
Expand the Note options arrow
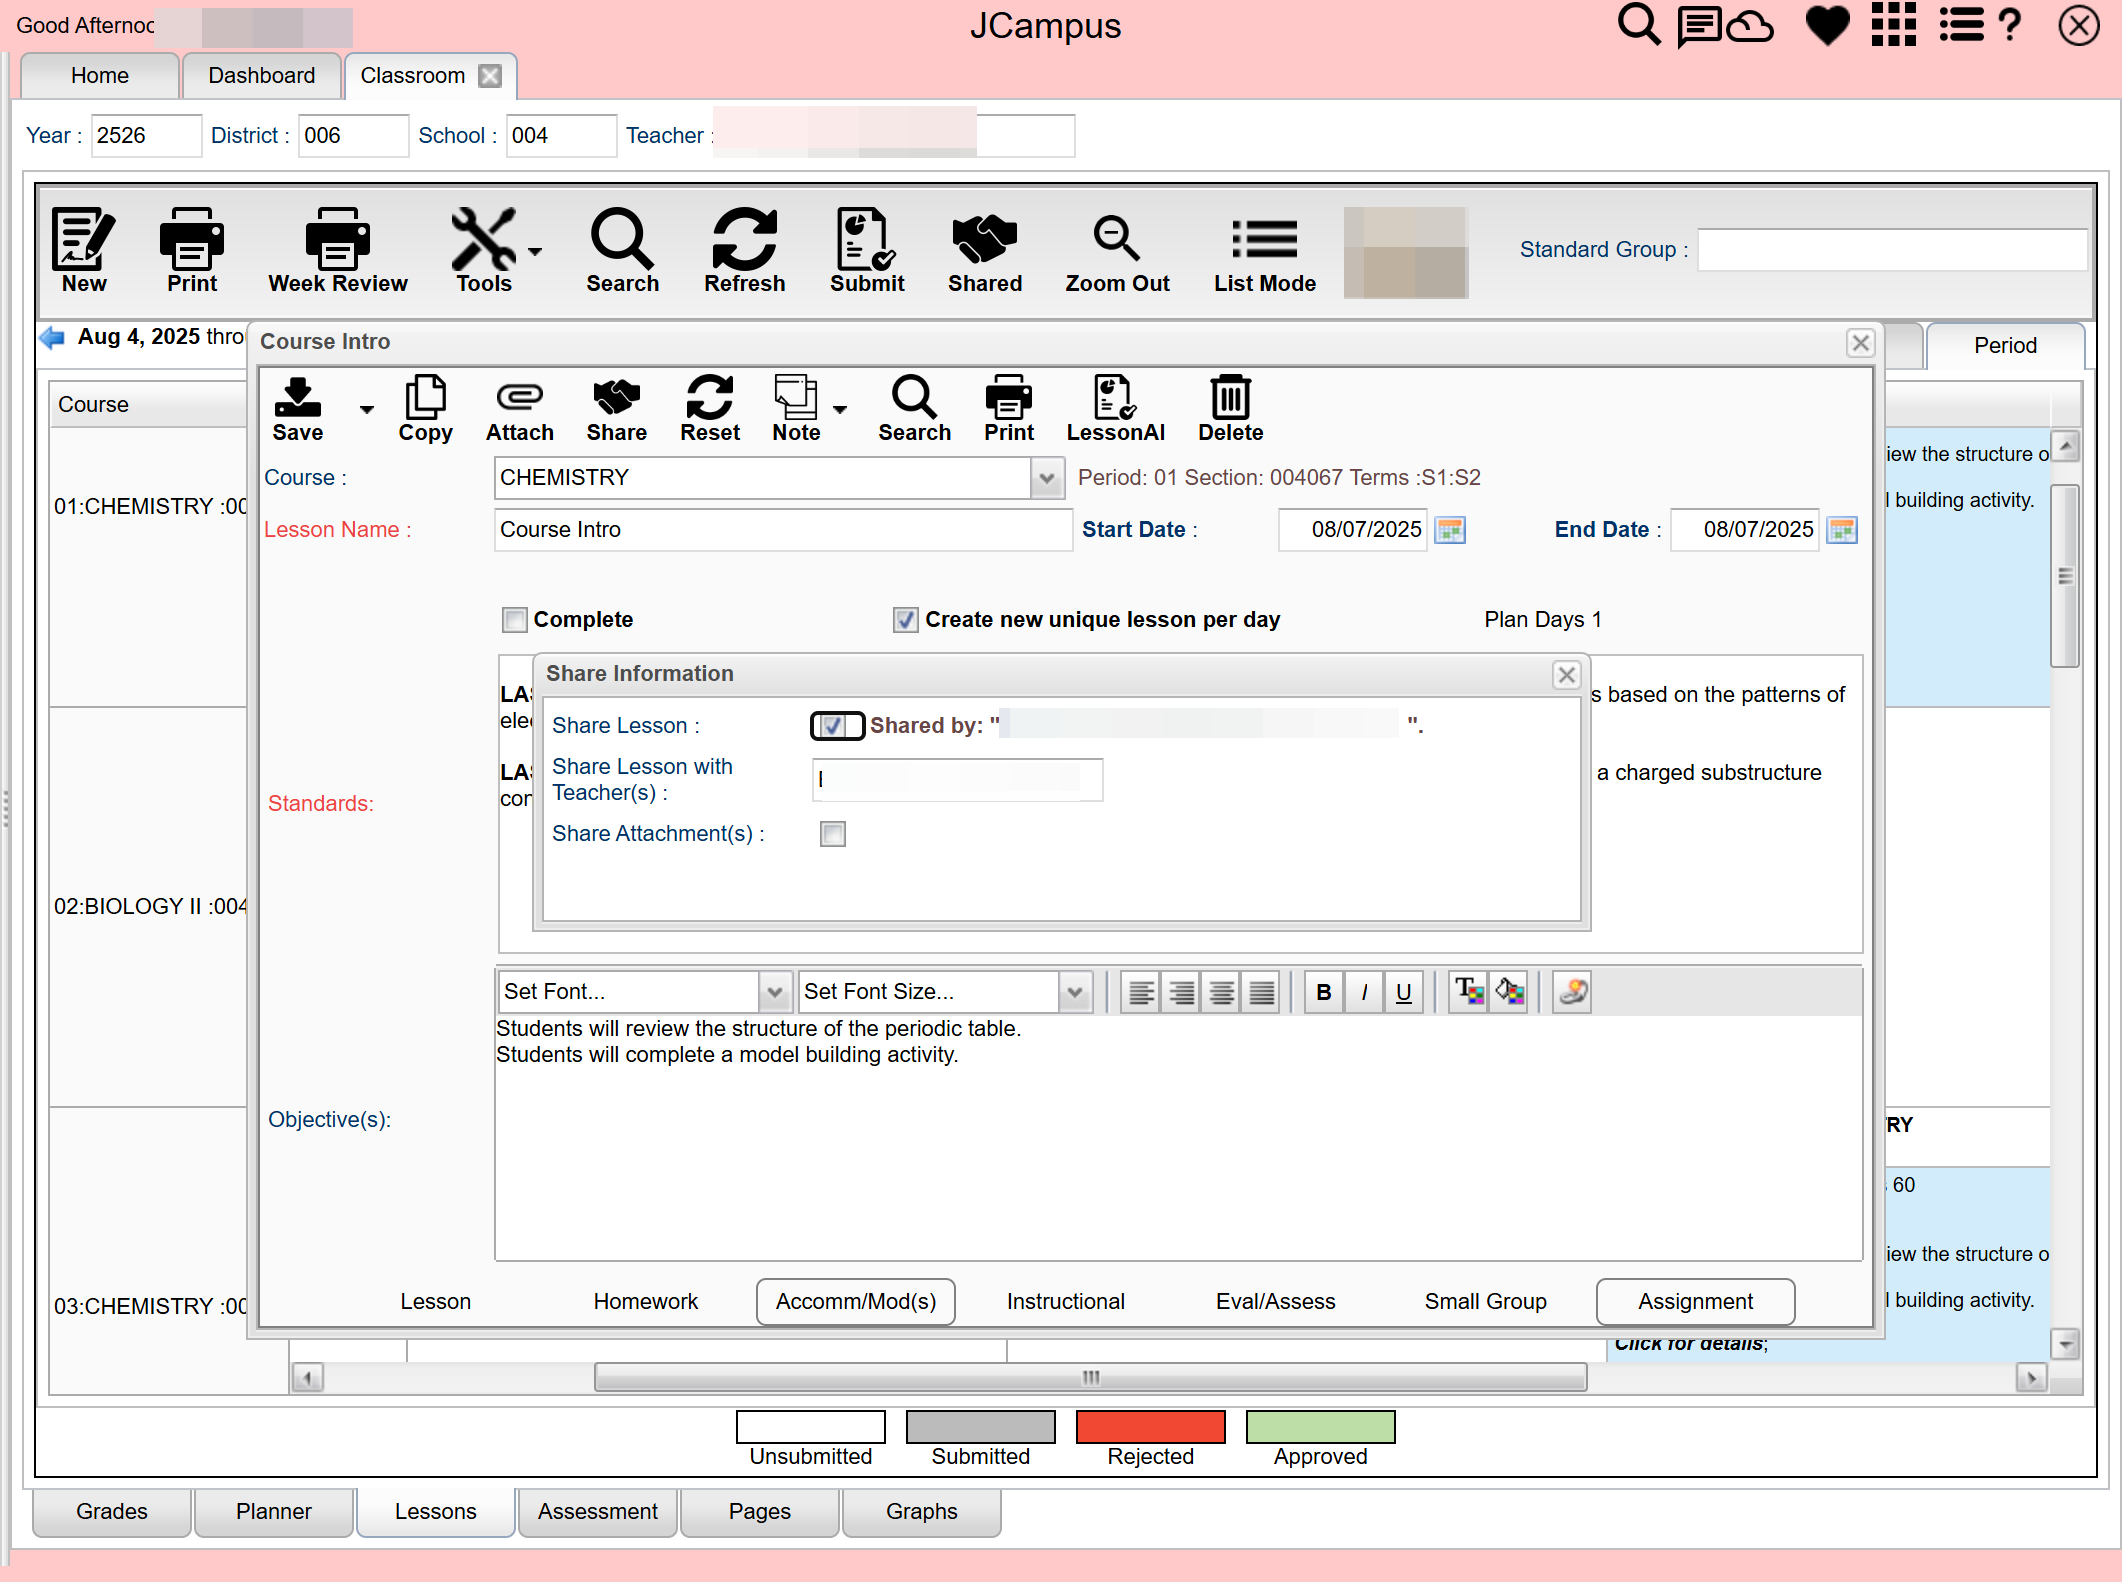pyautogui.click(x=840, y=409)
